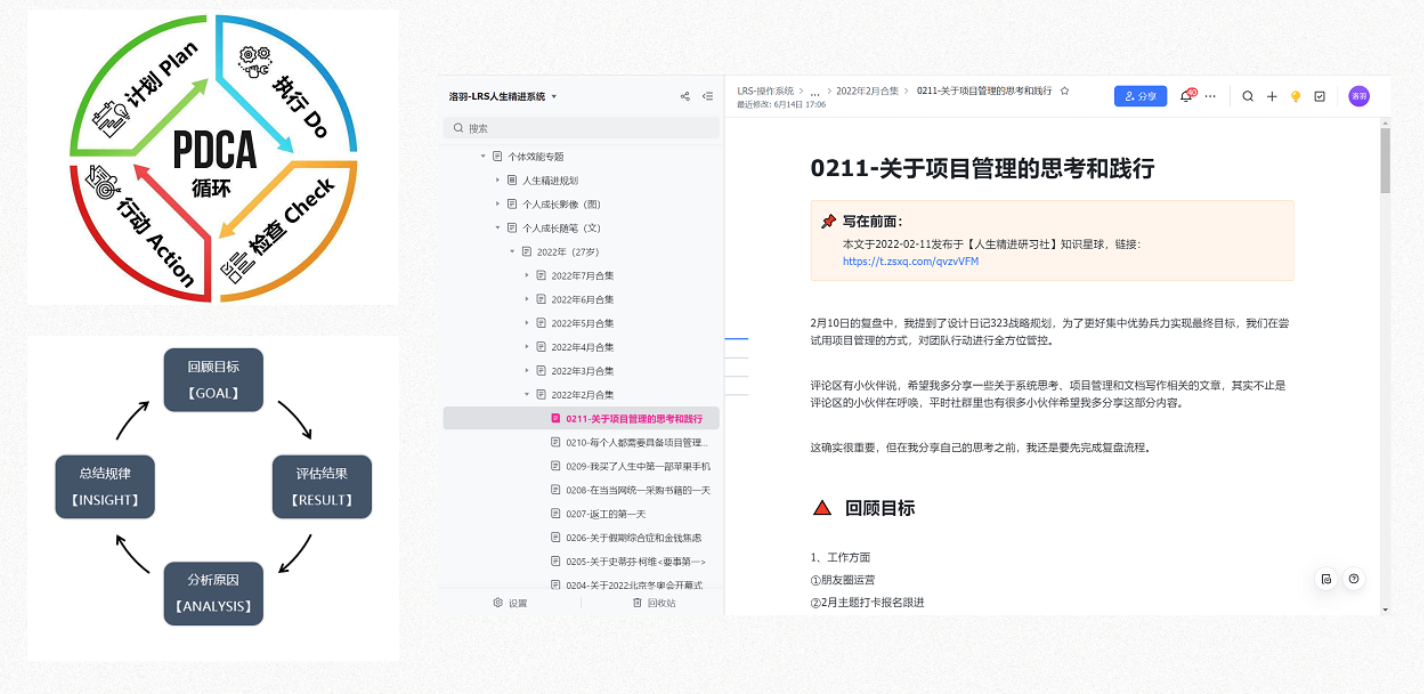Click the sidebar 搜索 search field

pyautogui.click(x=581, y=128)
